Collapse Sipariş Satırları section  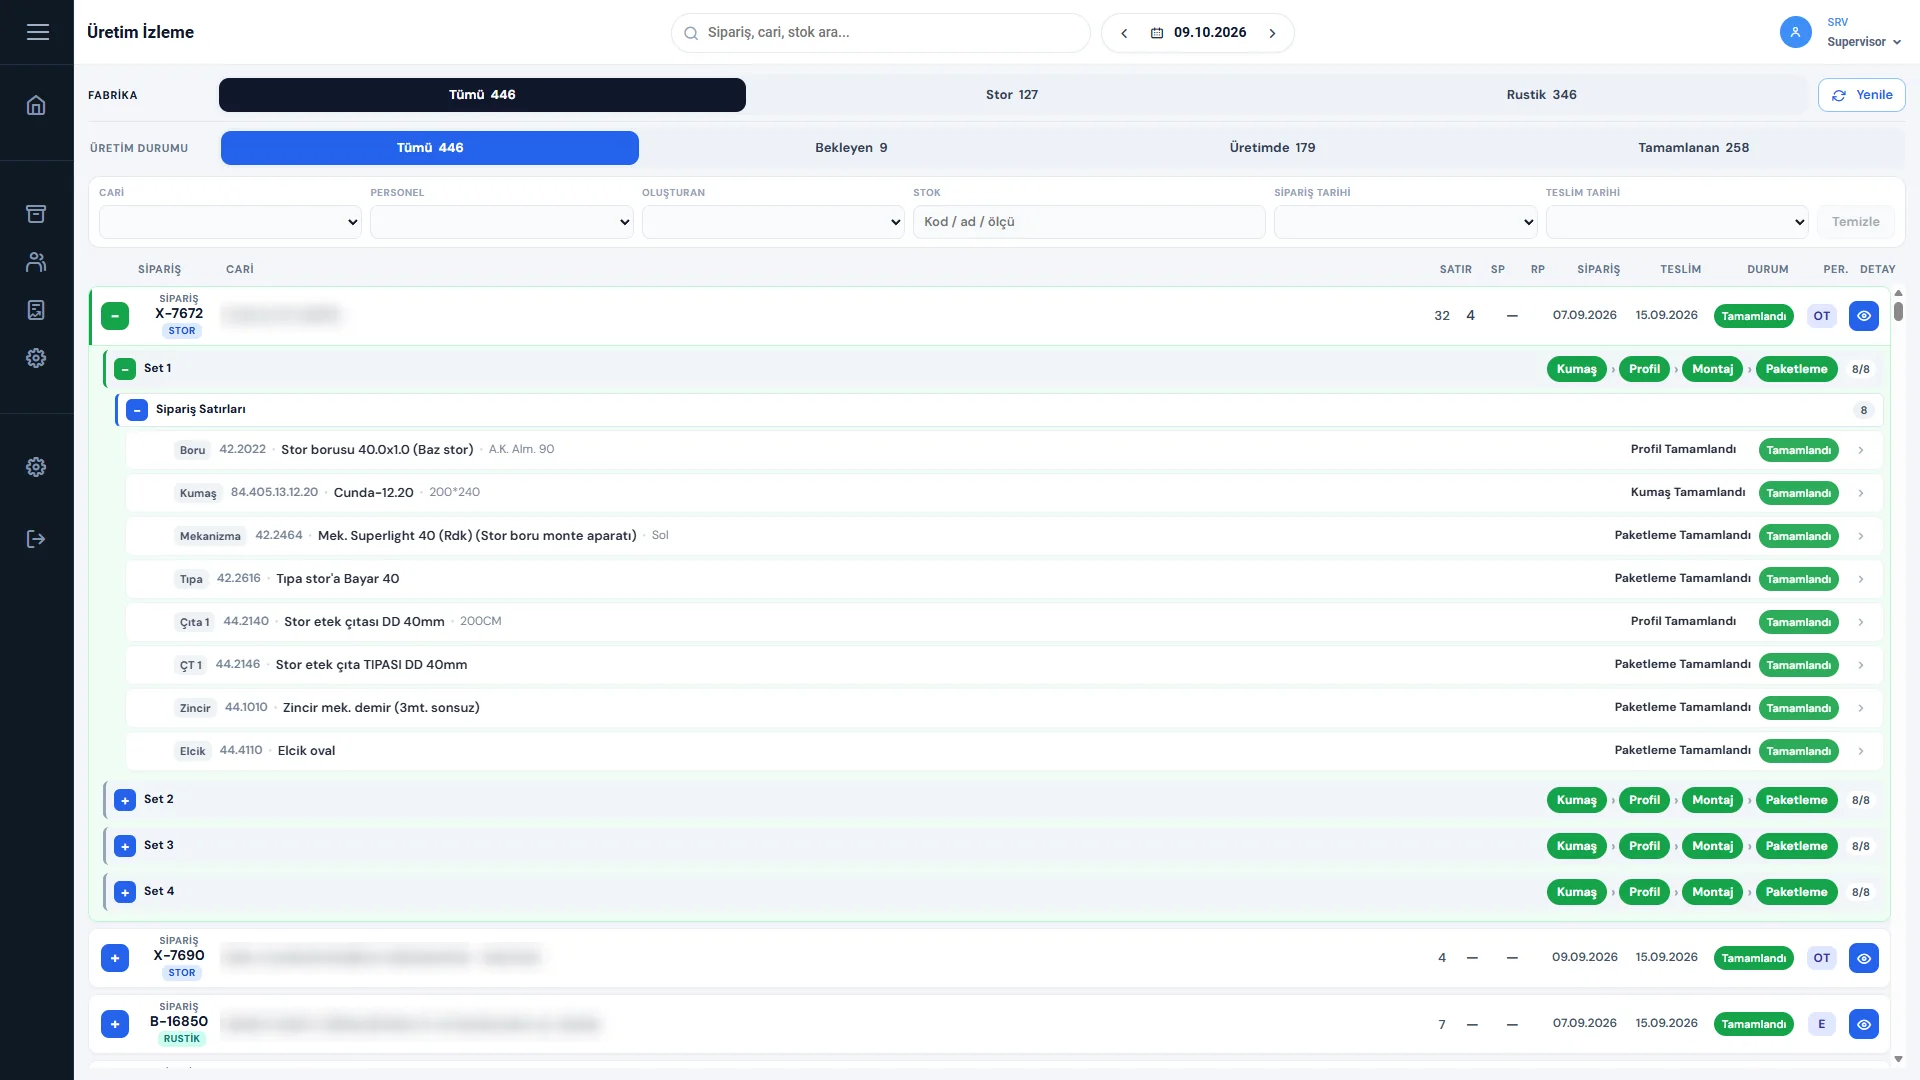point(137,410)
